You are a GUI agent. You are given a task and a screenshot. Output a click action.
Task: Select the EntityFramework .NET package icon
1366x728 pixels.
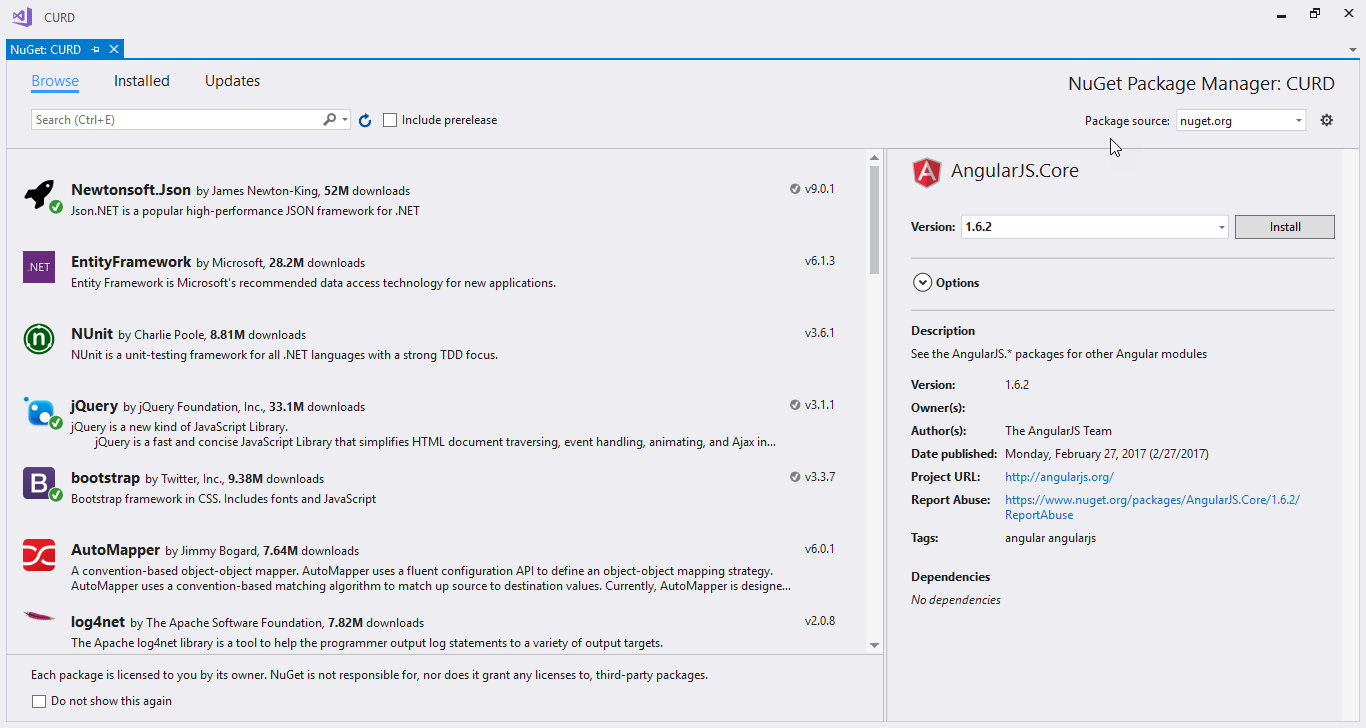[39, 267]
